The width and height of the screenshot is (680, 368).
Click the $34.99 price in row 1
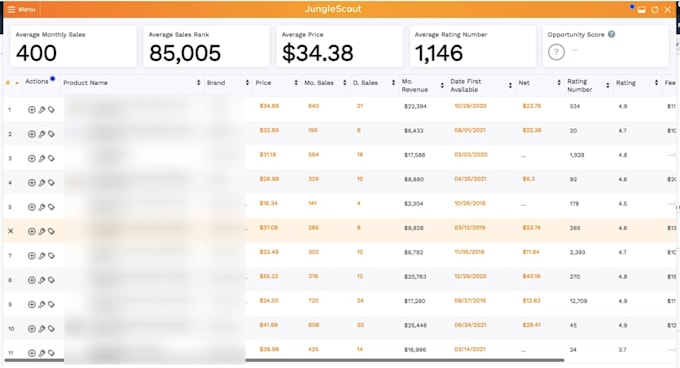tap(269, 106)
